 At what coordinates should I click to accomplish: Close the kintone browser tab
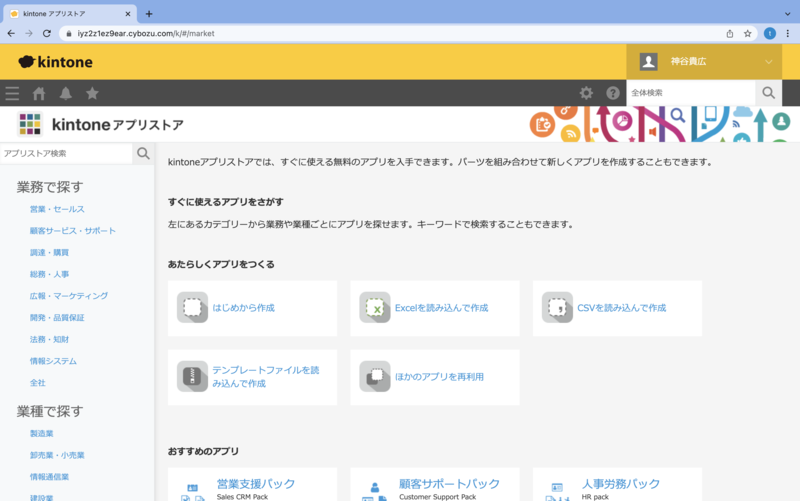point(128,14)
